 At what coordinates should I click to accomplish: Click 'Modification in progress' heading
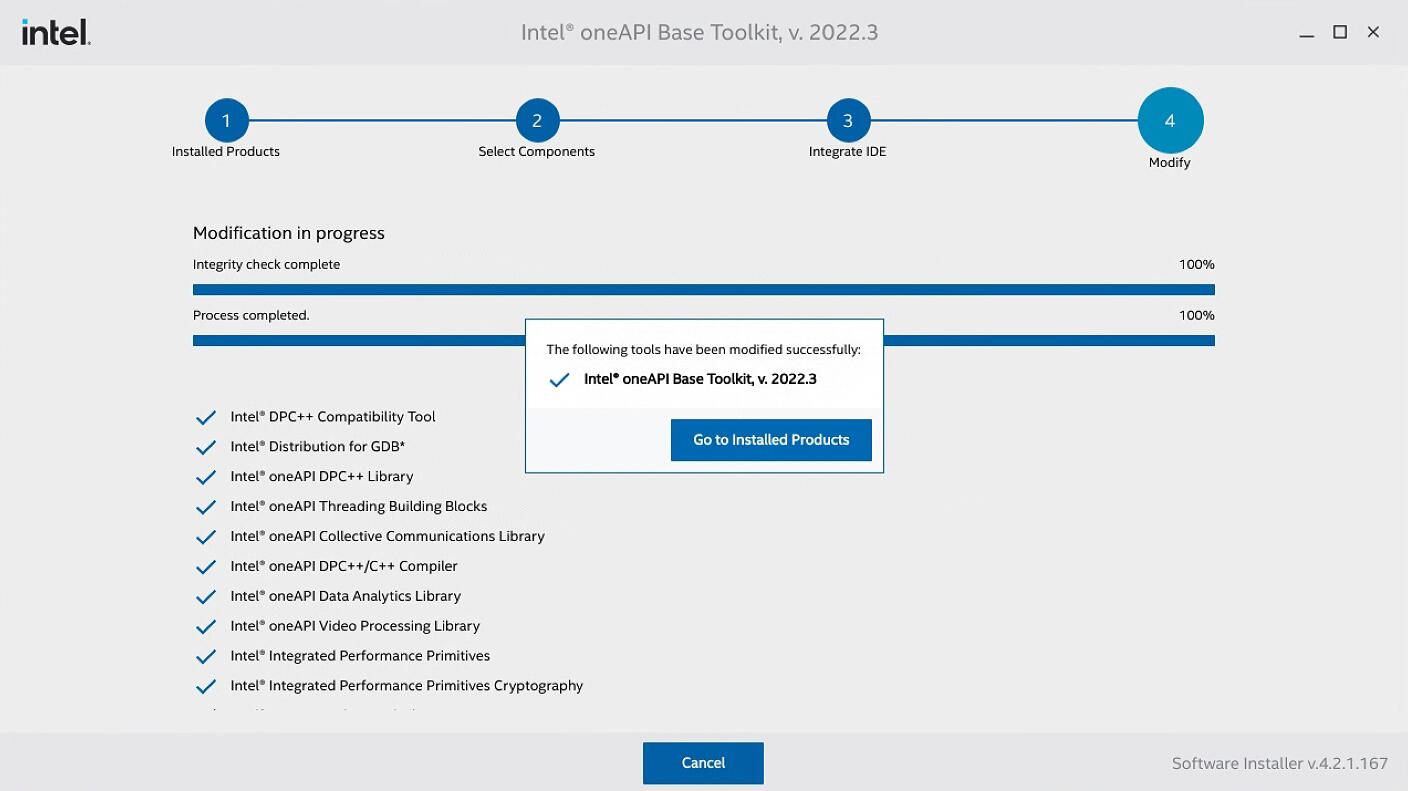point(289,233)
